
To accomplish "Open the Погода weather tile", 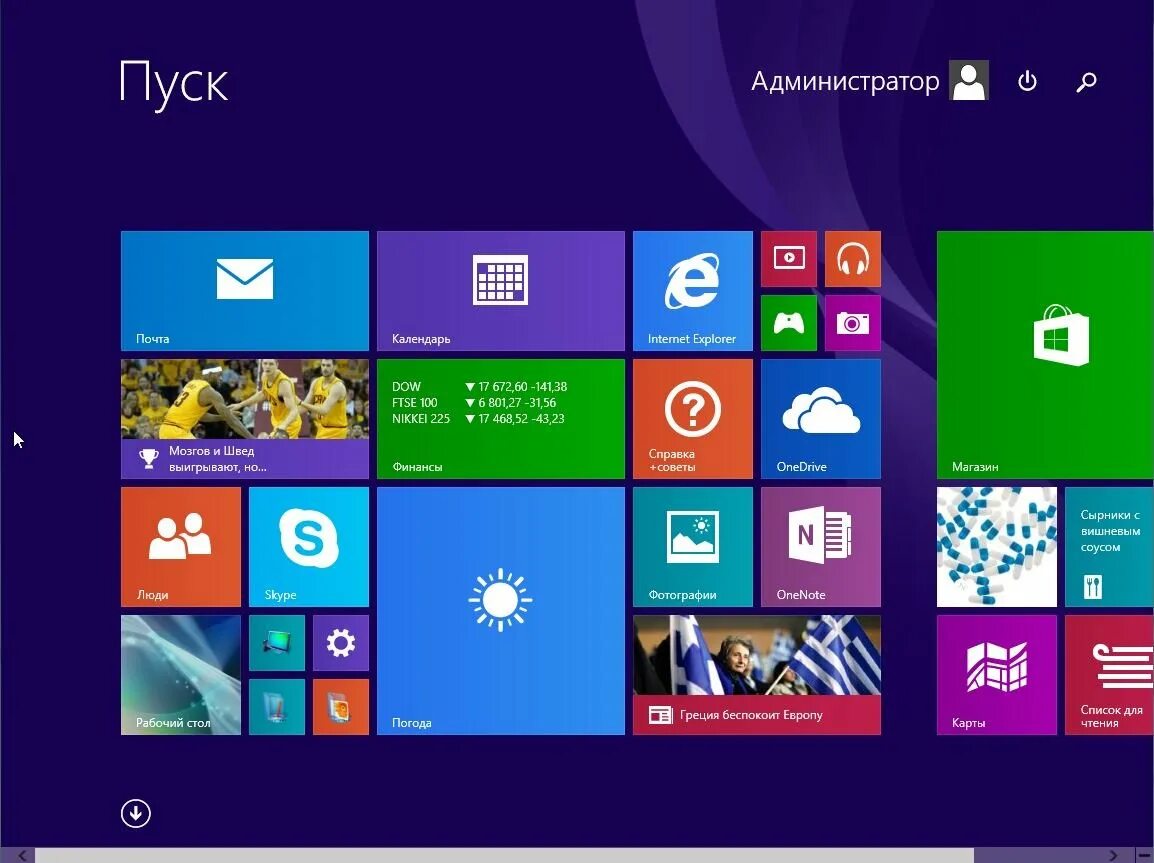I will (500, 611).
